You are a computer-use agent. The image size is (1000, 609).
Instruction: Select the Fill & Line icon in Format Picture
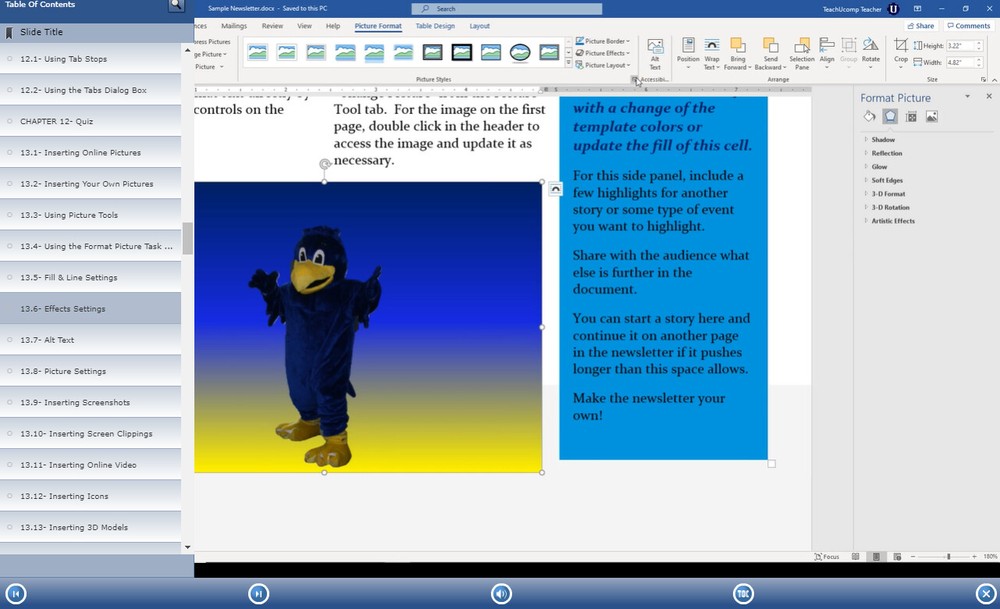coord(870,117)
